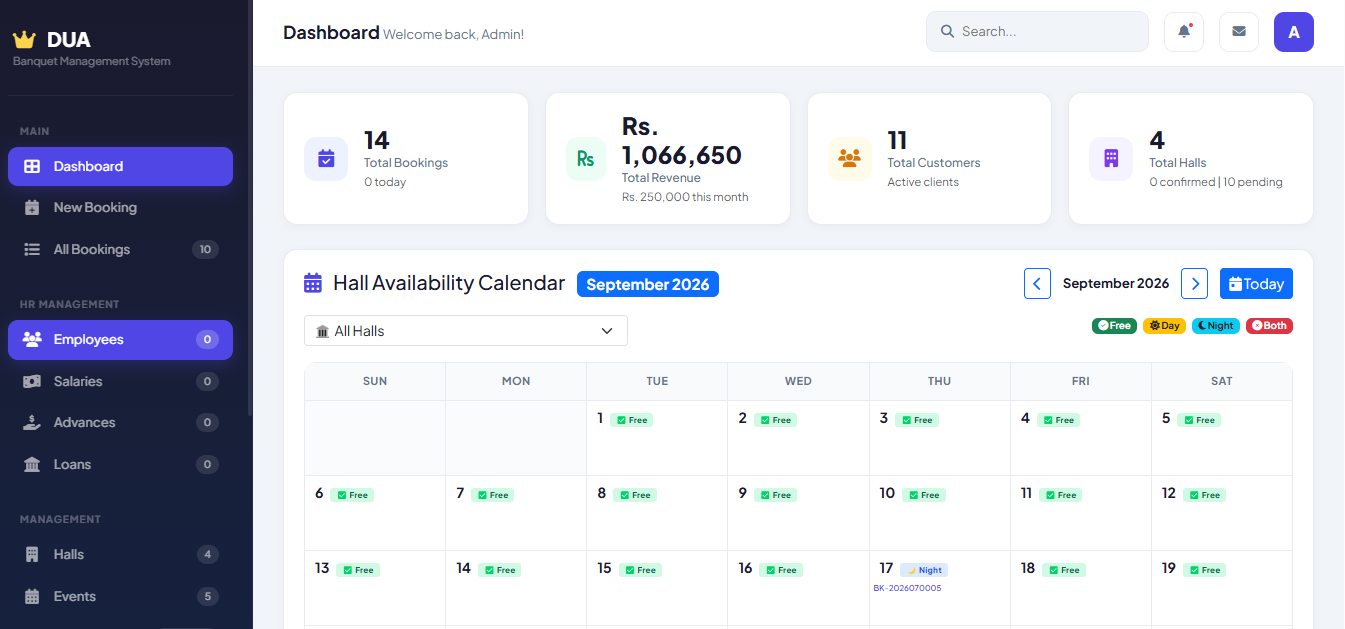The width and height of the screenshot is (1345, 629).
Task: Go to previous month with left chevron
Action: tap(1037, 284)
